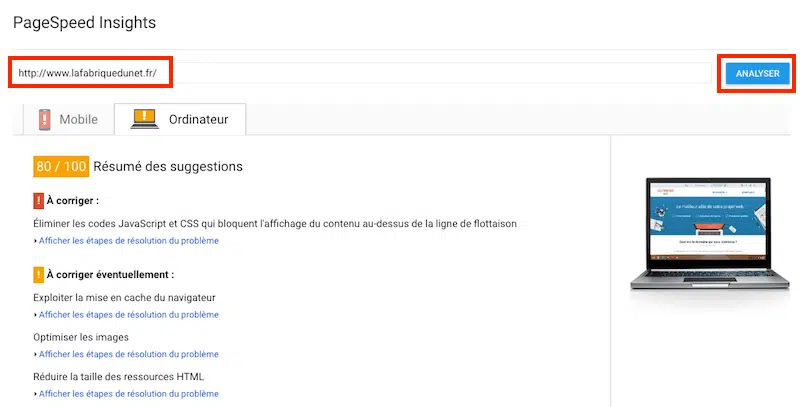
Task: Expand resolution steps under Optimiser les images
Action: point(128,354)
